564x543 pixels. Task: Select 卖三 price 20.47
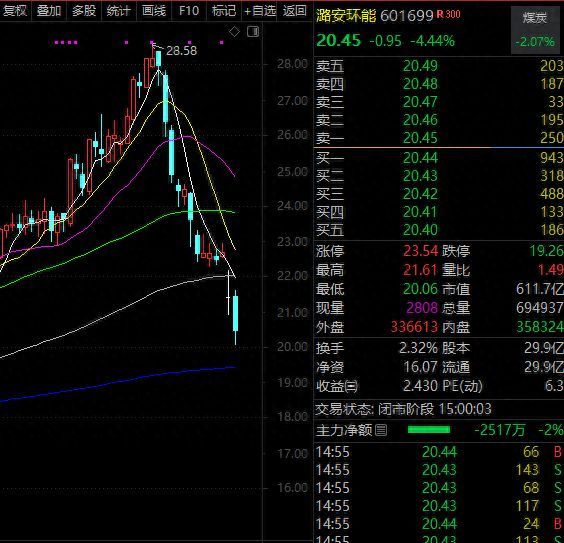point(420,102)
